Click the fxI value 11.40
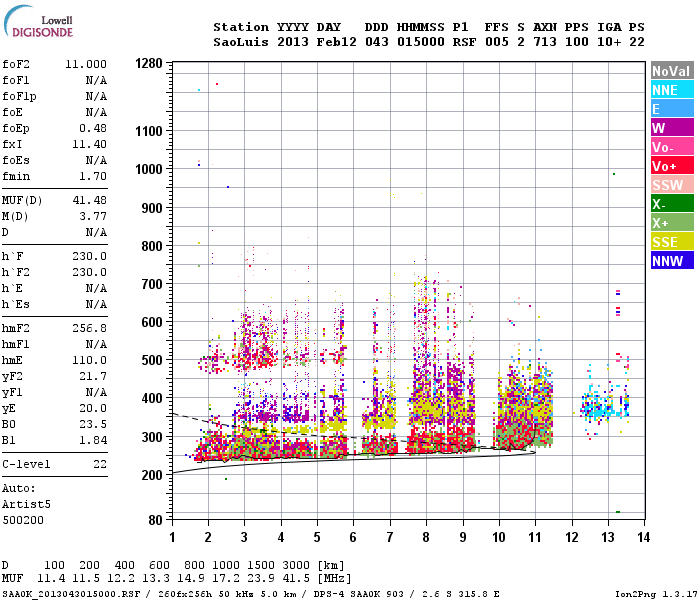The height and width of the screenshot is (600, 700). pyautogui.click(x=90, y=144)
